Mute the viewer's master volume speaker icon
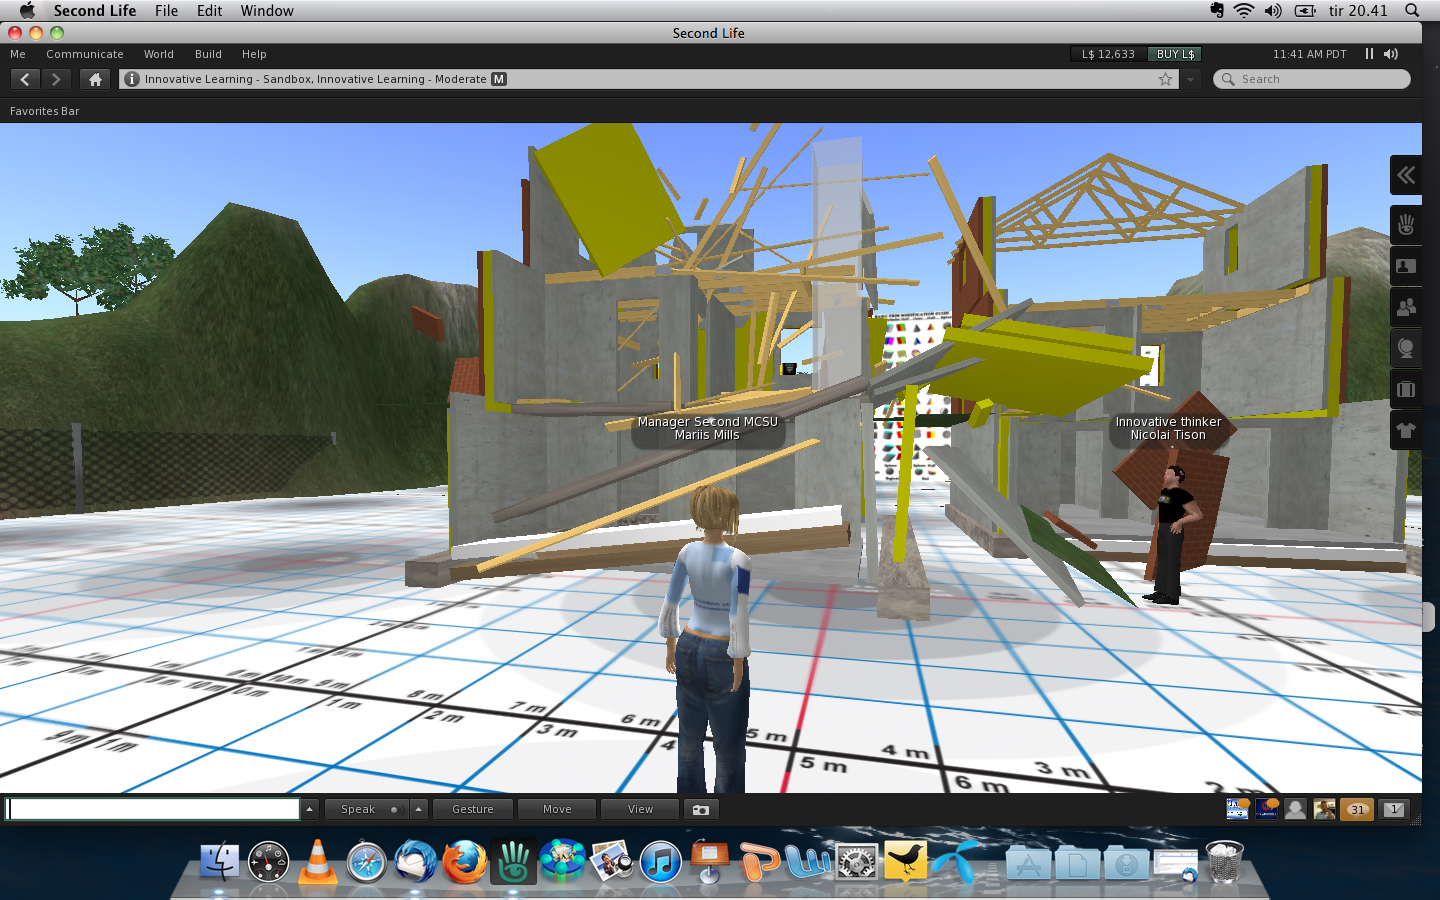This screenshot has width=1440, height=900. [1391, 54]
